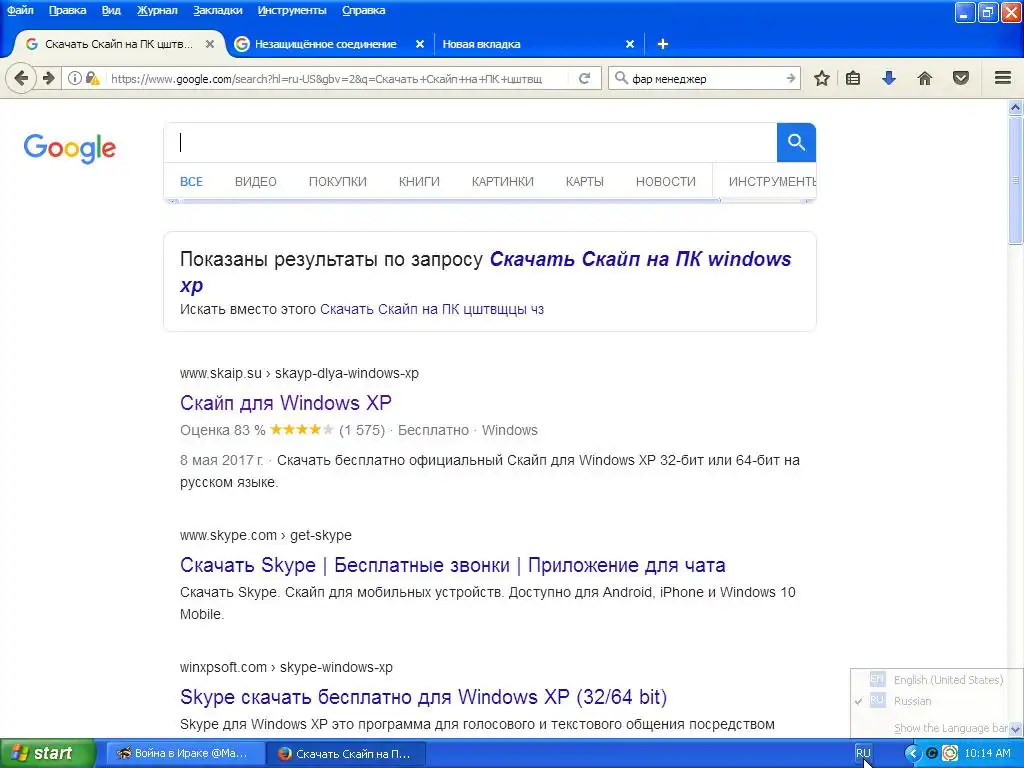
Task: Open Война в Ираке taskbar window
Action: click(185, 753)
